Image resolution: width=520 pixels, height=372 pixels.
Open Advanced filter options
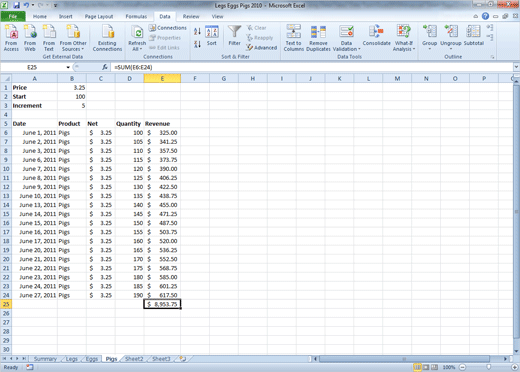pos(262,48)
